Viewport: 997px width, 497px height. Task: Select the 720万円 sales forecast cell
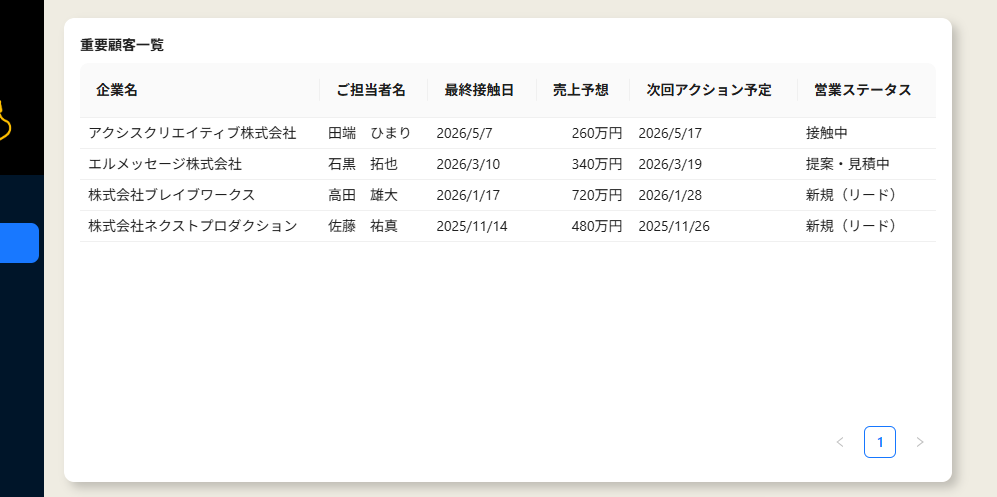point(596,195)
